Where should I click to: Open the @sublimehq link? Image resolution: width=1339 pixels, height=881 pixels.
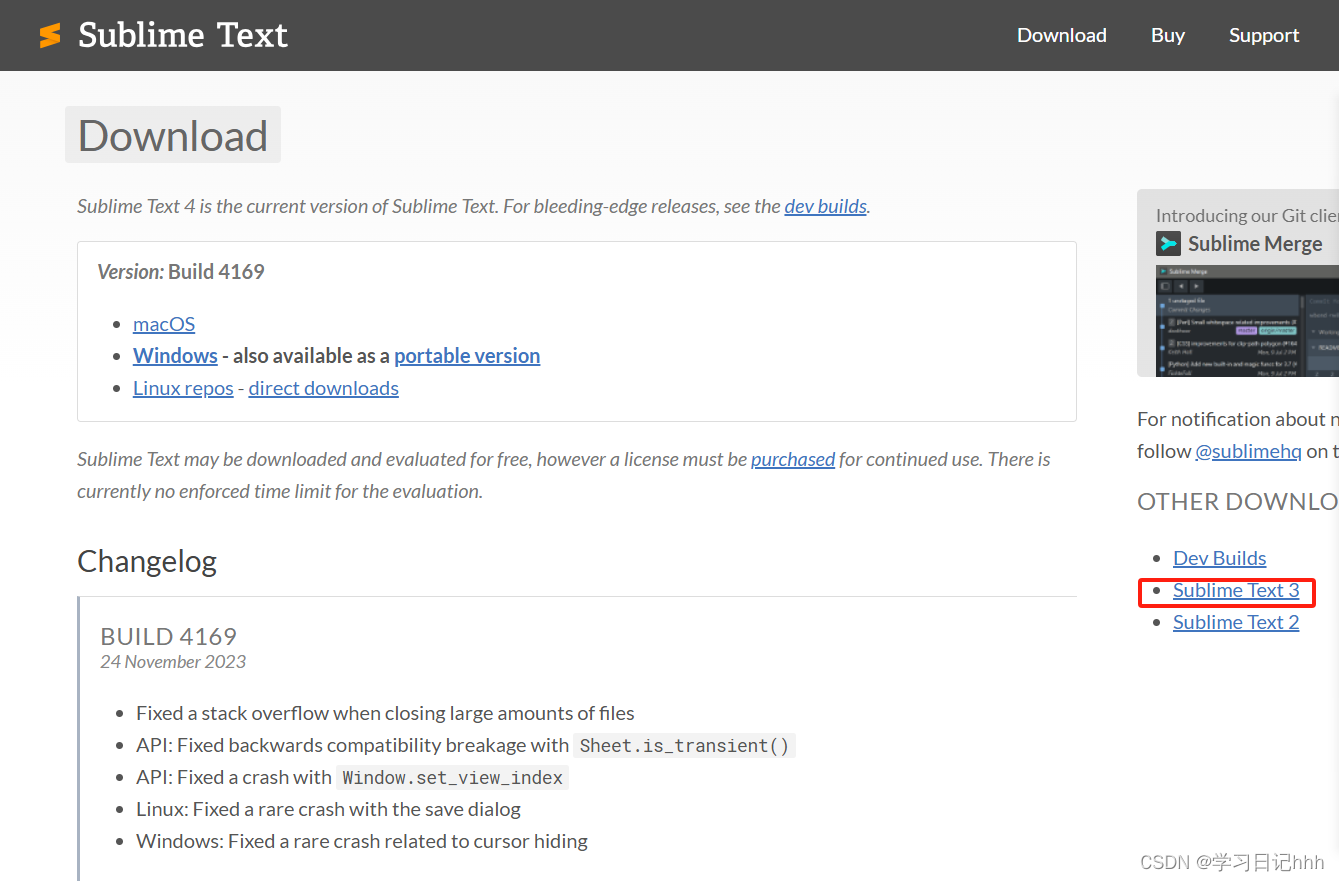(1248, 451)
